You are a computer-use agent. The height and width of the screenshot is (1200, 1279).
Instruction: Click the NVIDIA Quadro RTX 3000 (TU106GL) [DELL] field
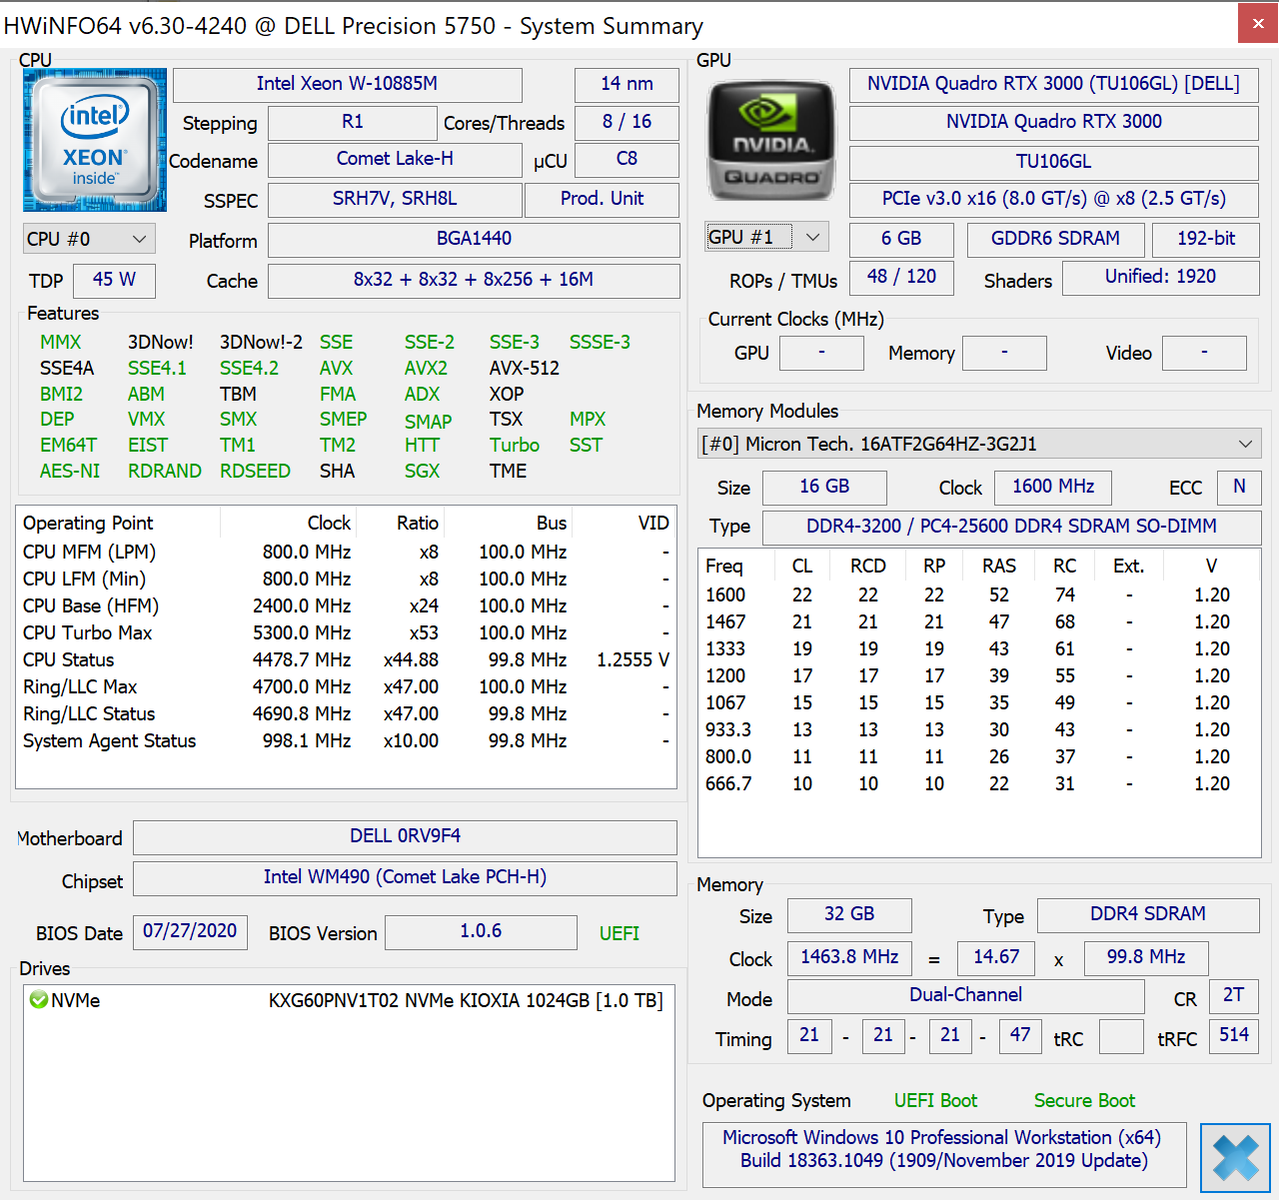1054,84
